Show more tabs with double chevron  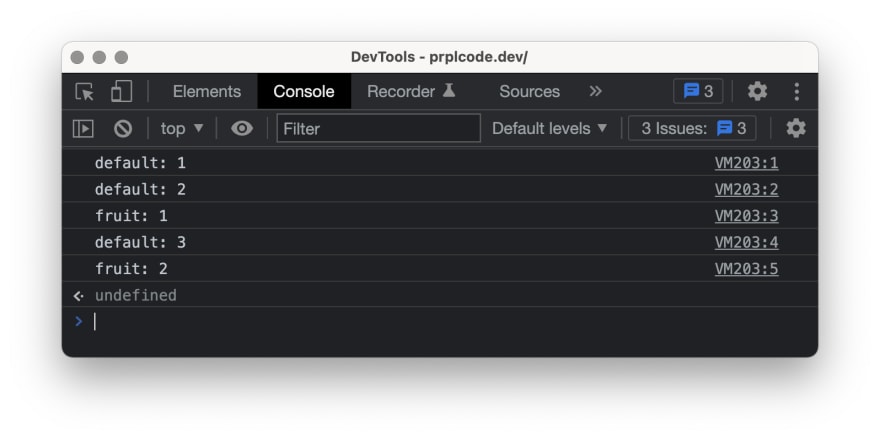[x=595, y=91]
